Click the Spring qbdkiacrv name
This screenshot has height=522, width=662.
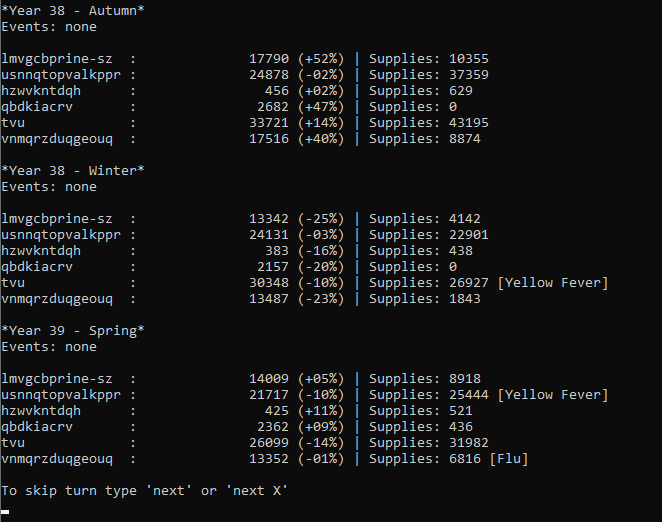click(37, 427)
